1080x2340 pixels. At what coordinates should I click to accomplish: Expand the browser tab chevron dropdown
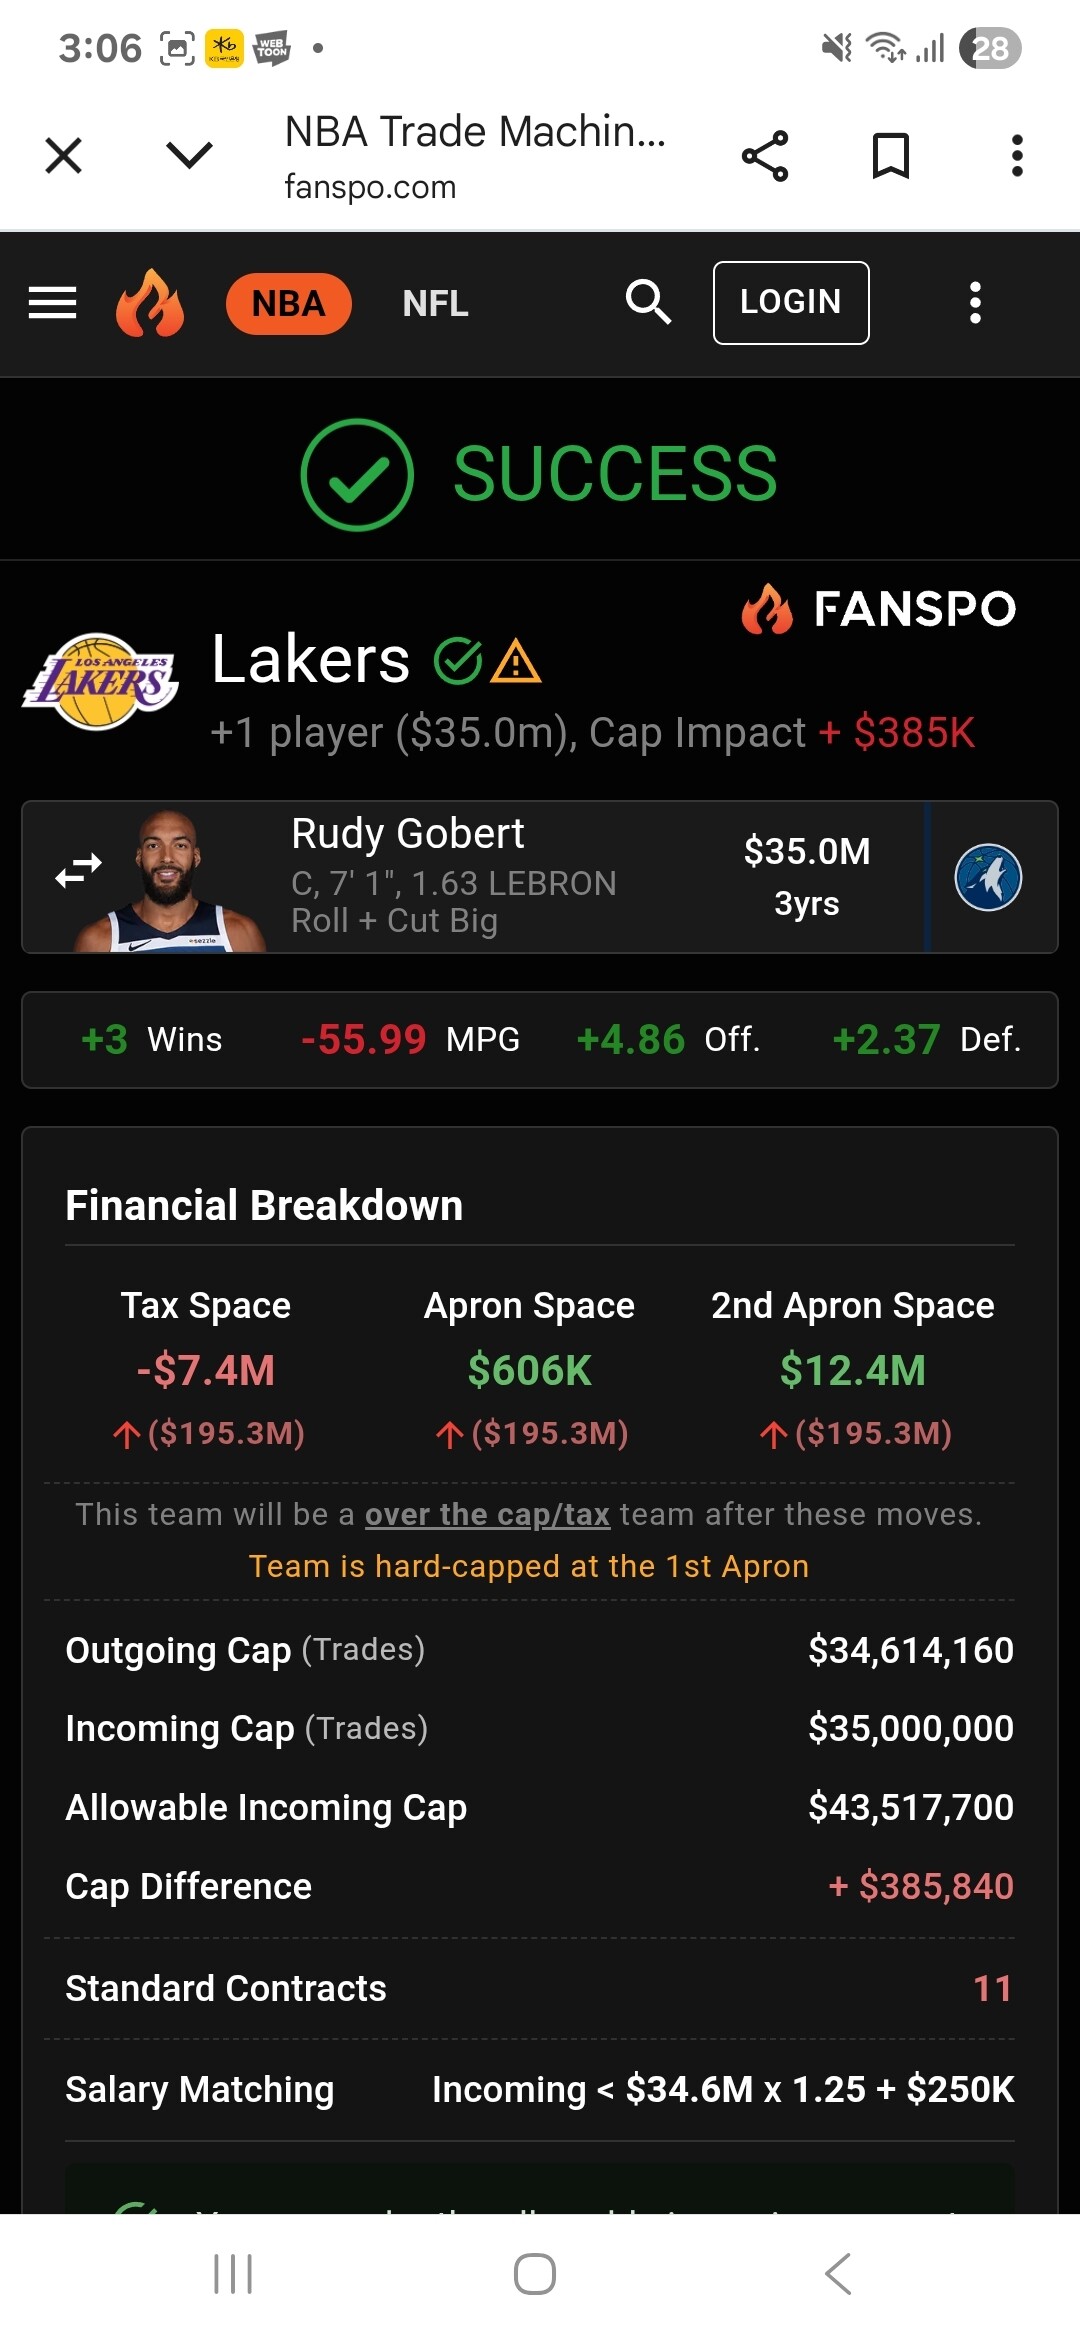pyautogui.click(x=189, y=156)
